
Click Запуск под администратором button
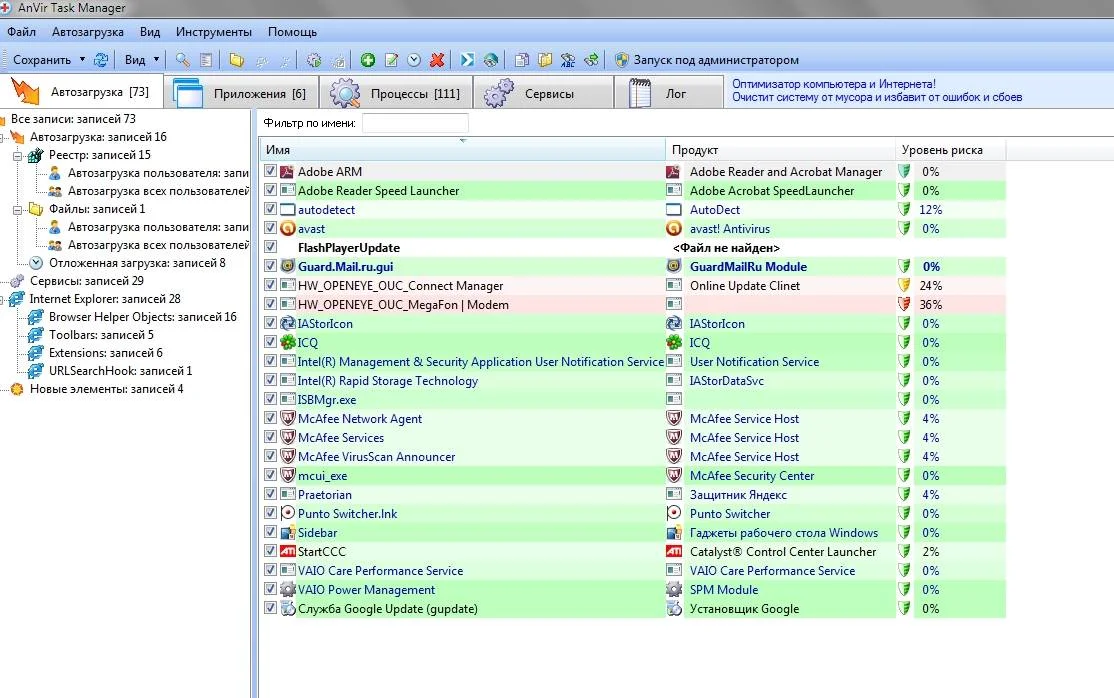[x=706, y=60]
